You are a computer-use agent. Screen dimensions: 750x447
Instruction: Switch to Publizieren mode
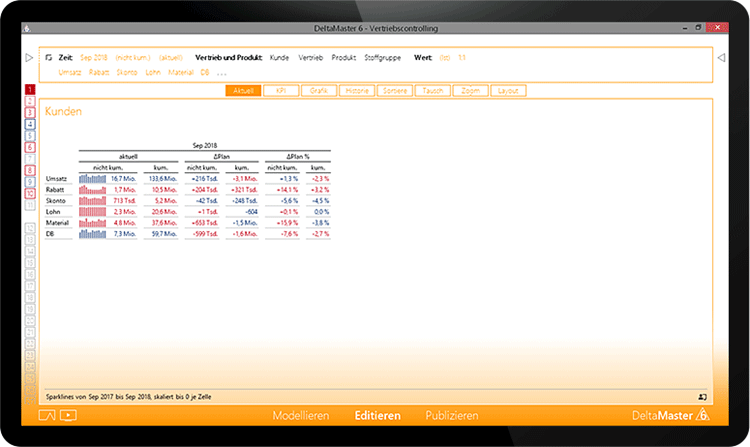[452, 415]
